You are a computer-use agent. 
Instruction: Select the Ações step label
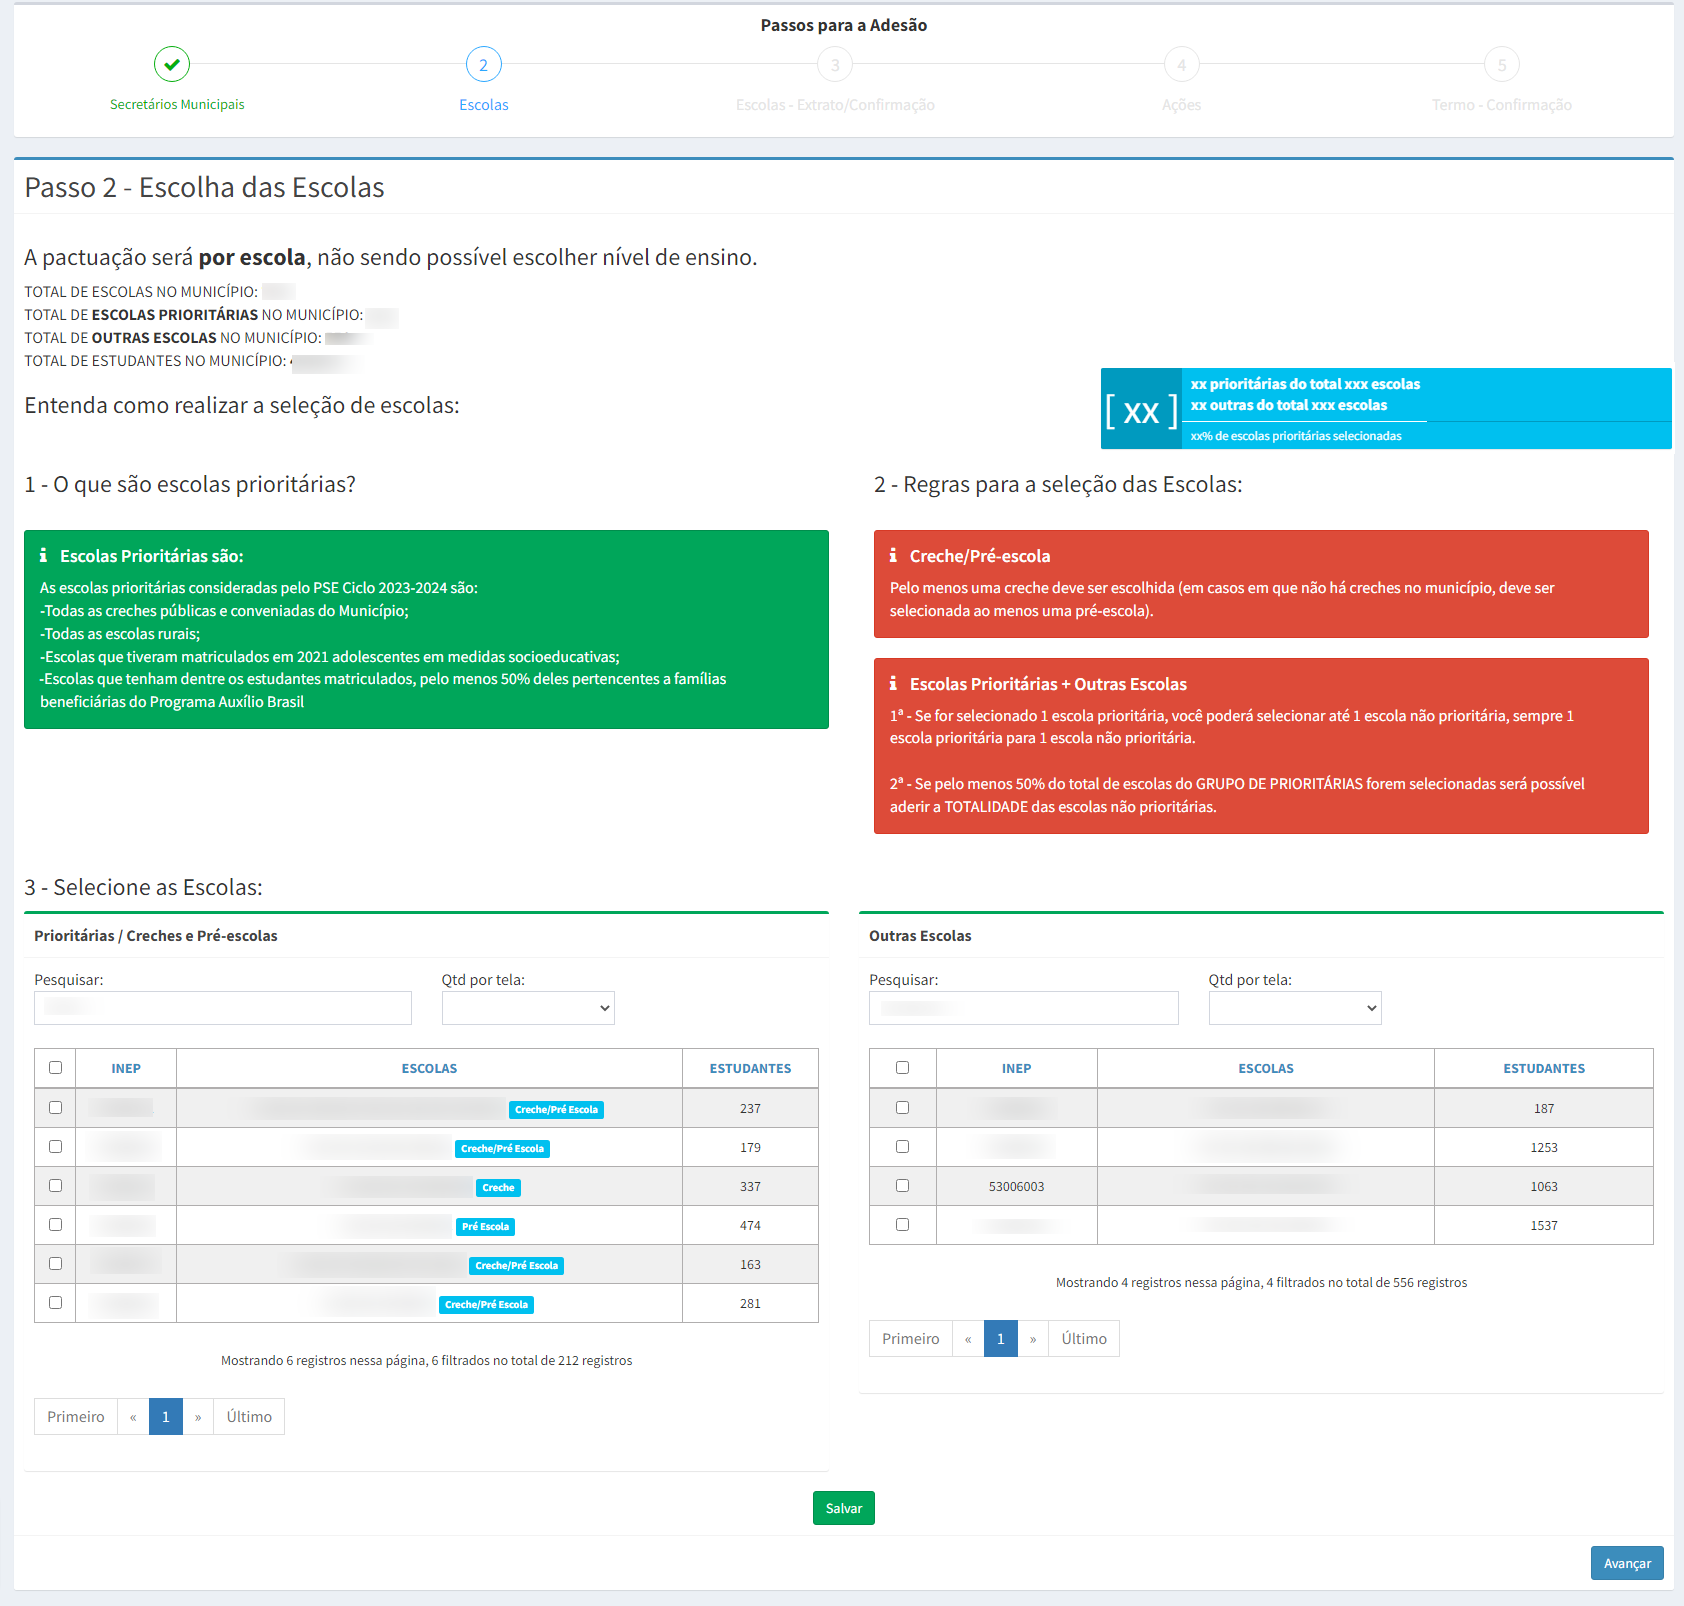click(1181, 105)
